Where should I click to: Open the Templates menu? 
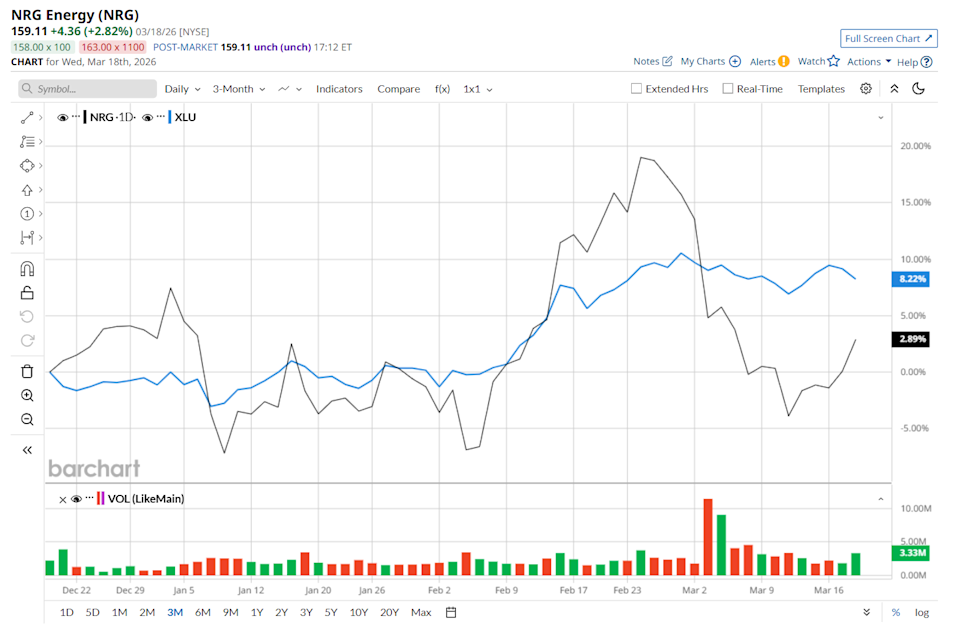pyautogui.click(x=820, y=89)
